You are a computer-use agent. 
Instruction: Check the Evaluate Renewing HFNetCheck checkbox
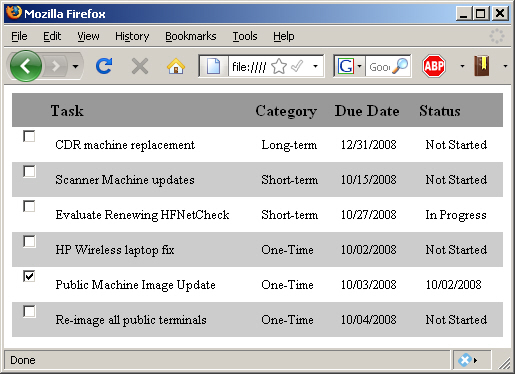point(29,206)
